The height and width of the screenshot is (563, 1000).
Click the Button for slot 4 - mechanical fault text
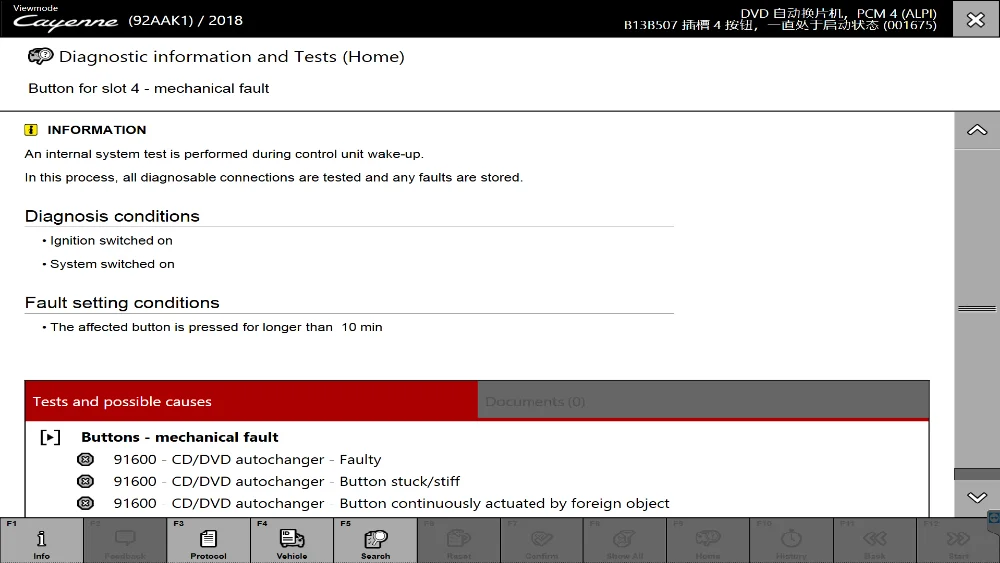[x=149, y=89]
